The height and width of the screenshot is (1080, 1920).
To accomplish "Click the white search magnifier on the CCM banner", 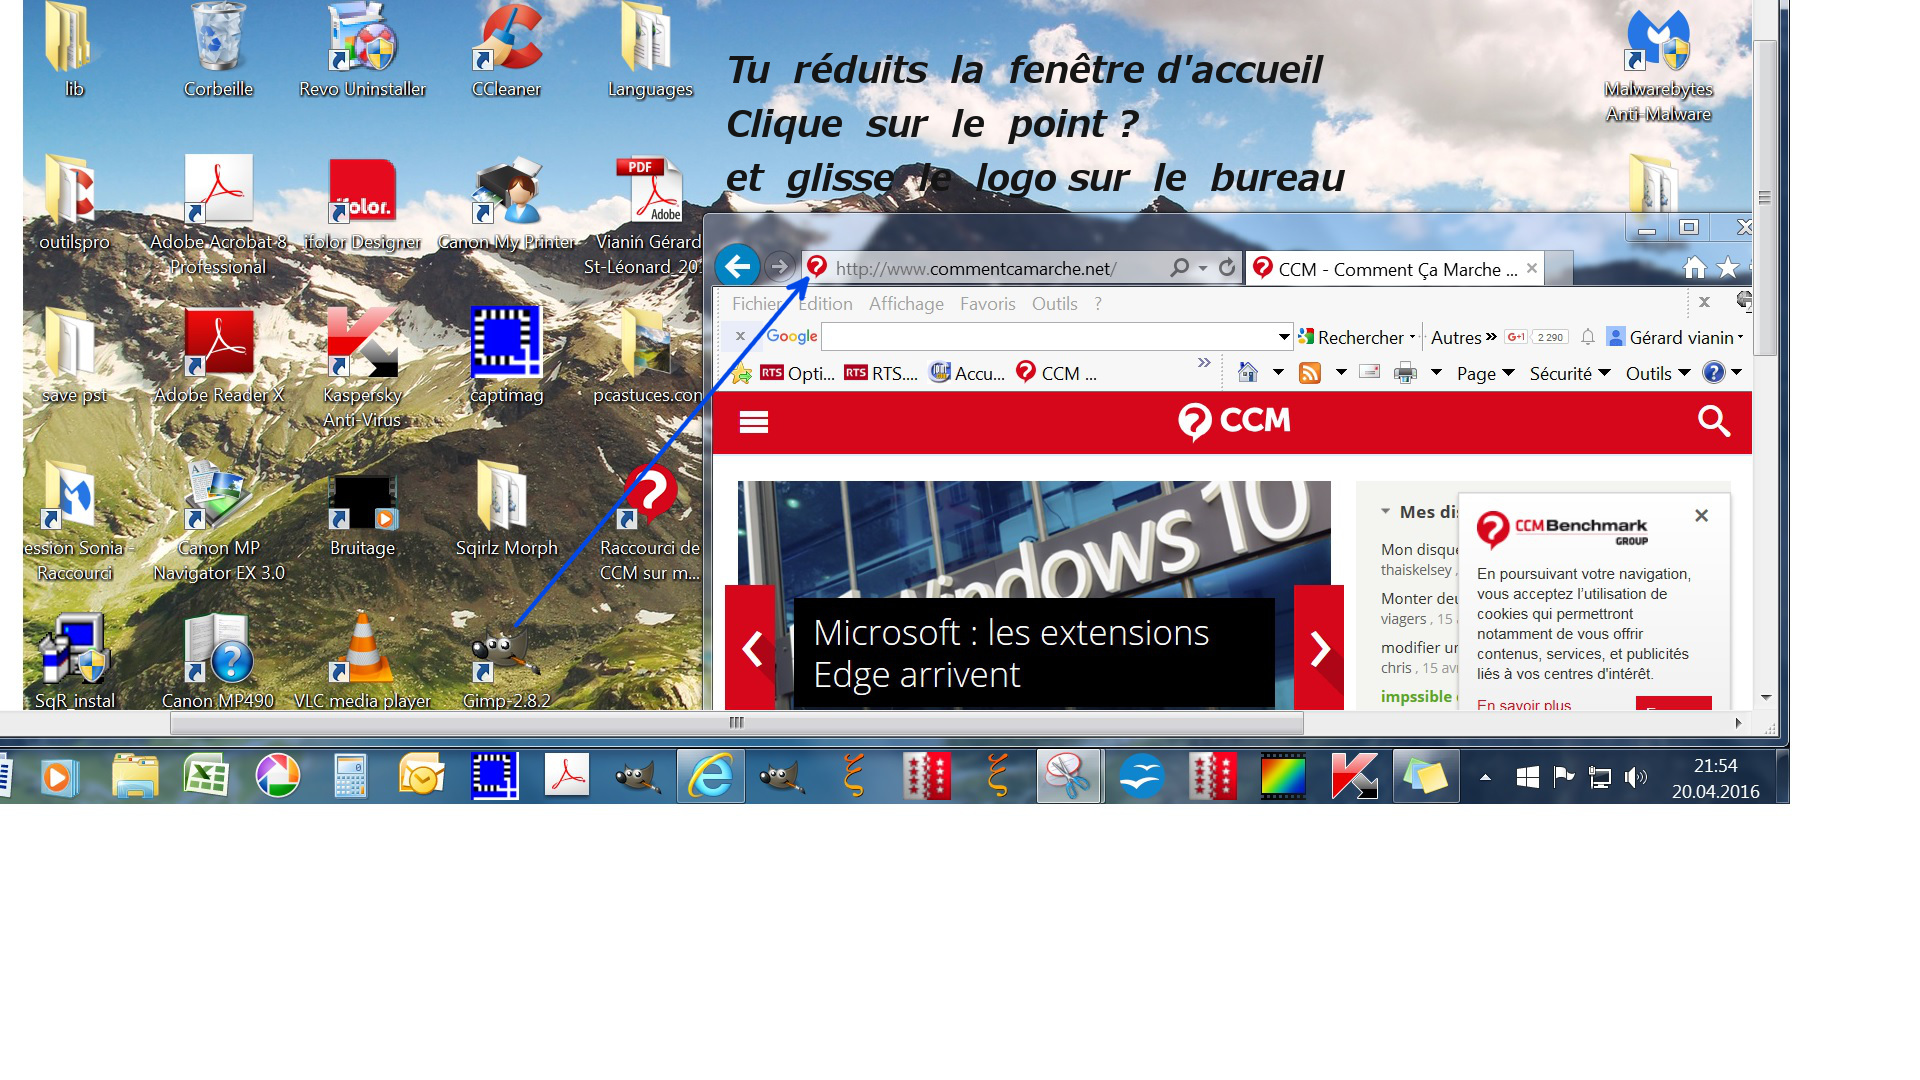I will pos(1714,421).
